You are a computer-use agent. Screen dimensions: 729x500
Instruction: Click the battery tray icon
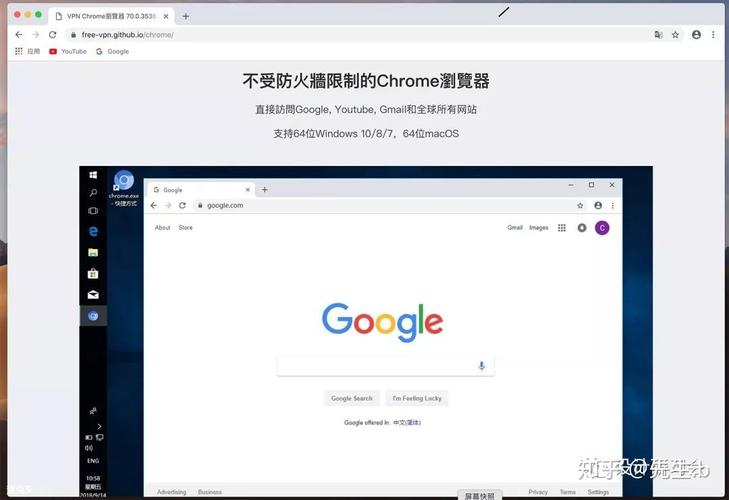click(x=88, y=437)
